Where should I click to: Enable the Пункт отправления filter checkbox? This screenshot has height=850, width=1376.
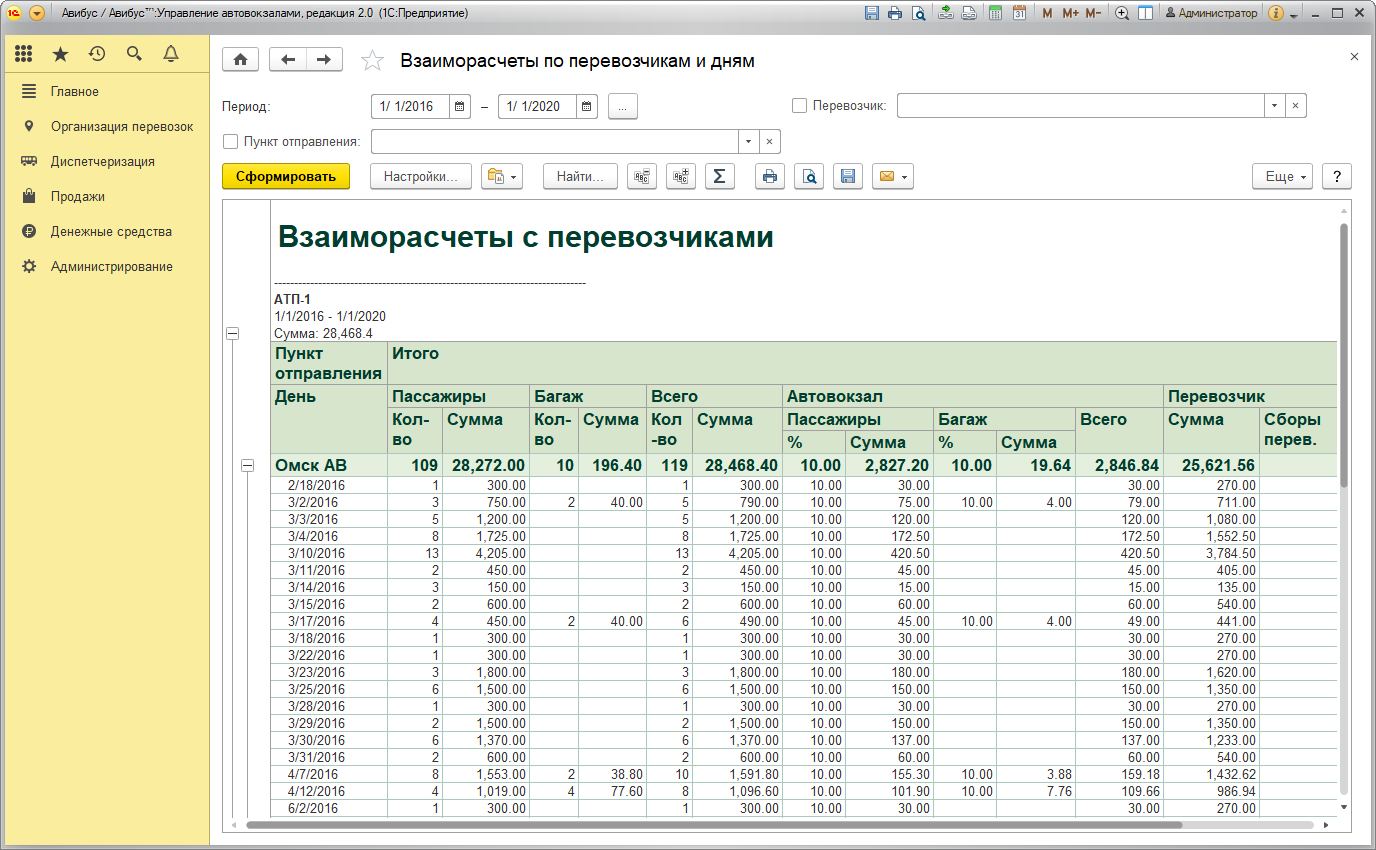pos(231,141)
